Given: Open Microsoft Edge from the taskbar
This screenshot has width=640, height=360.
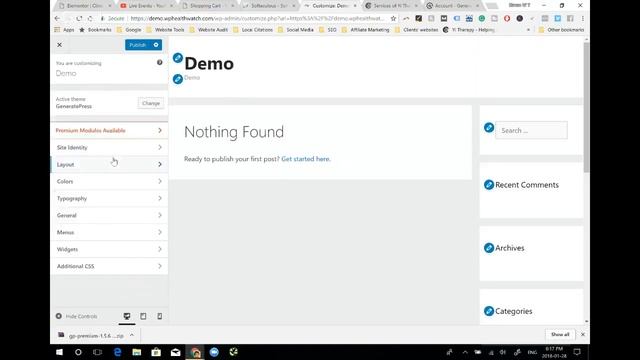Looking at the screenshot, I should (x=117, y=352).
